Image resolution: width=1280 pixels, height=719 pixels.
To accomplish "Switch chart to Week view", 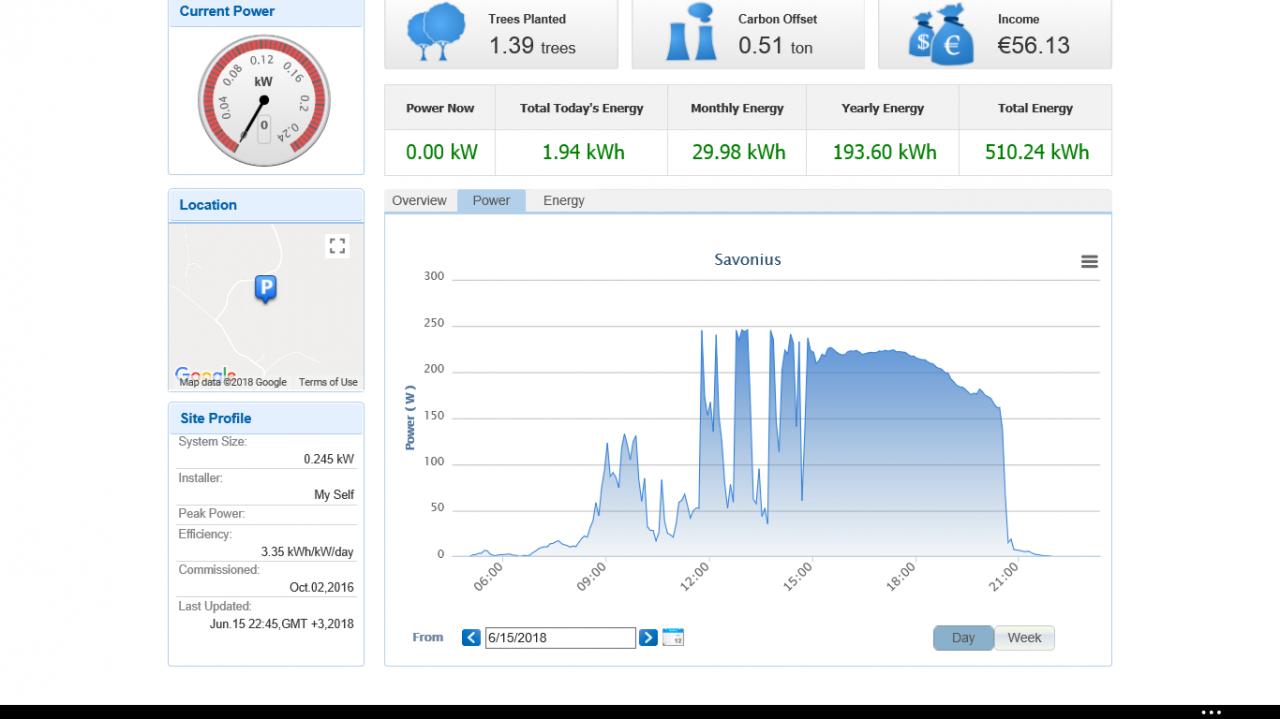I will coord(1024,638).
